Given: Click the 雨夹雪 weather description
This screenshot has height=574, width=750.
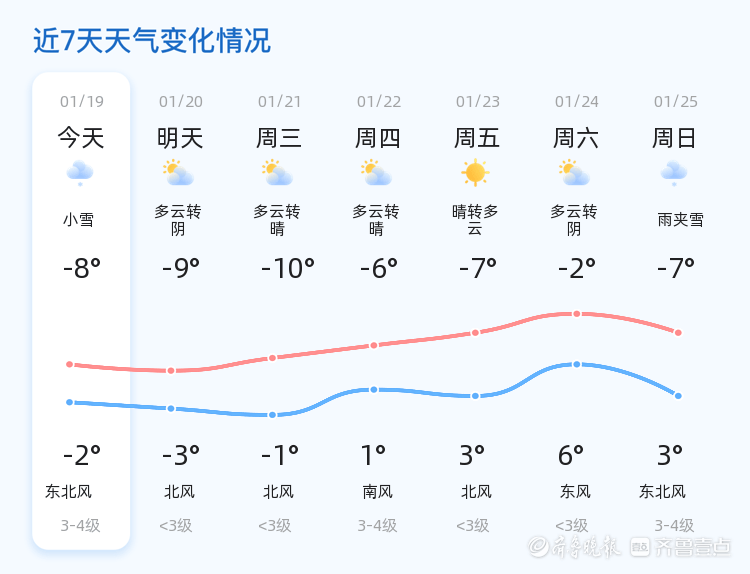Looking at the screenshot, I should pos(680,219).
